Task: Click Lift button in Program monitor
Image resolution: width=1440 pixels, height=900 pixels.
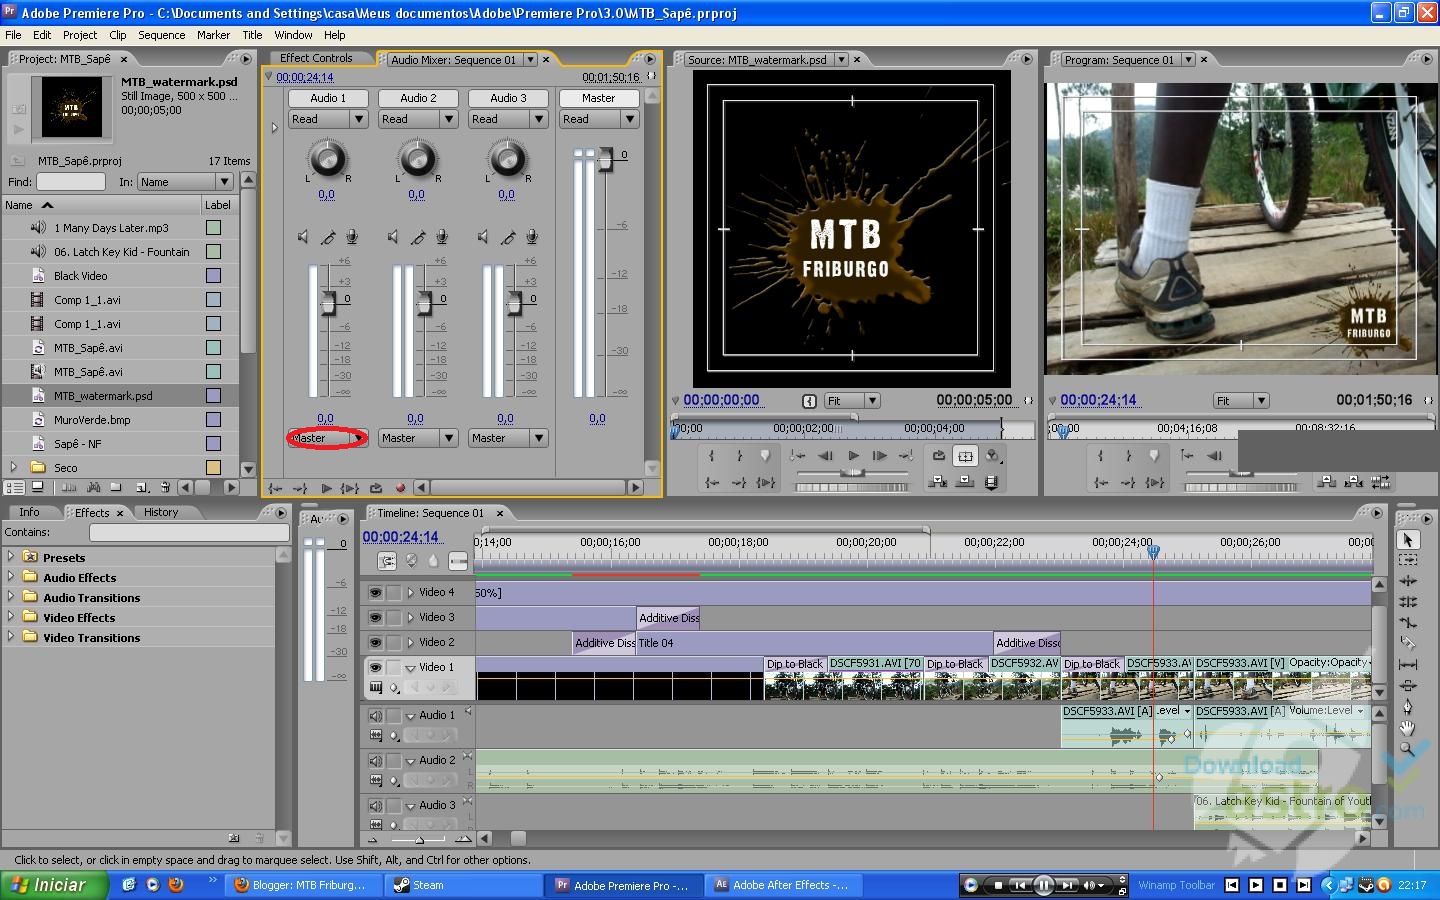Action: tap(1327, 481)
